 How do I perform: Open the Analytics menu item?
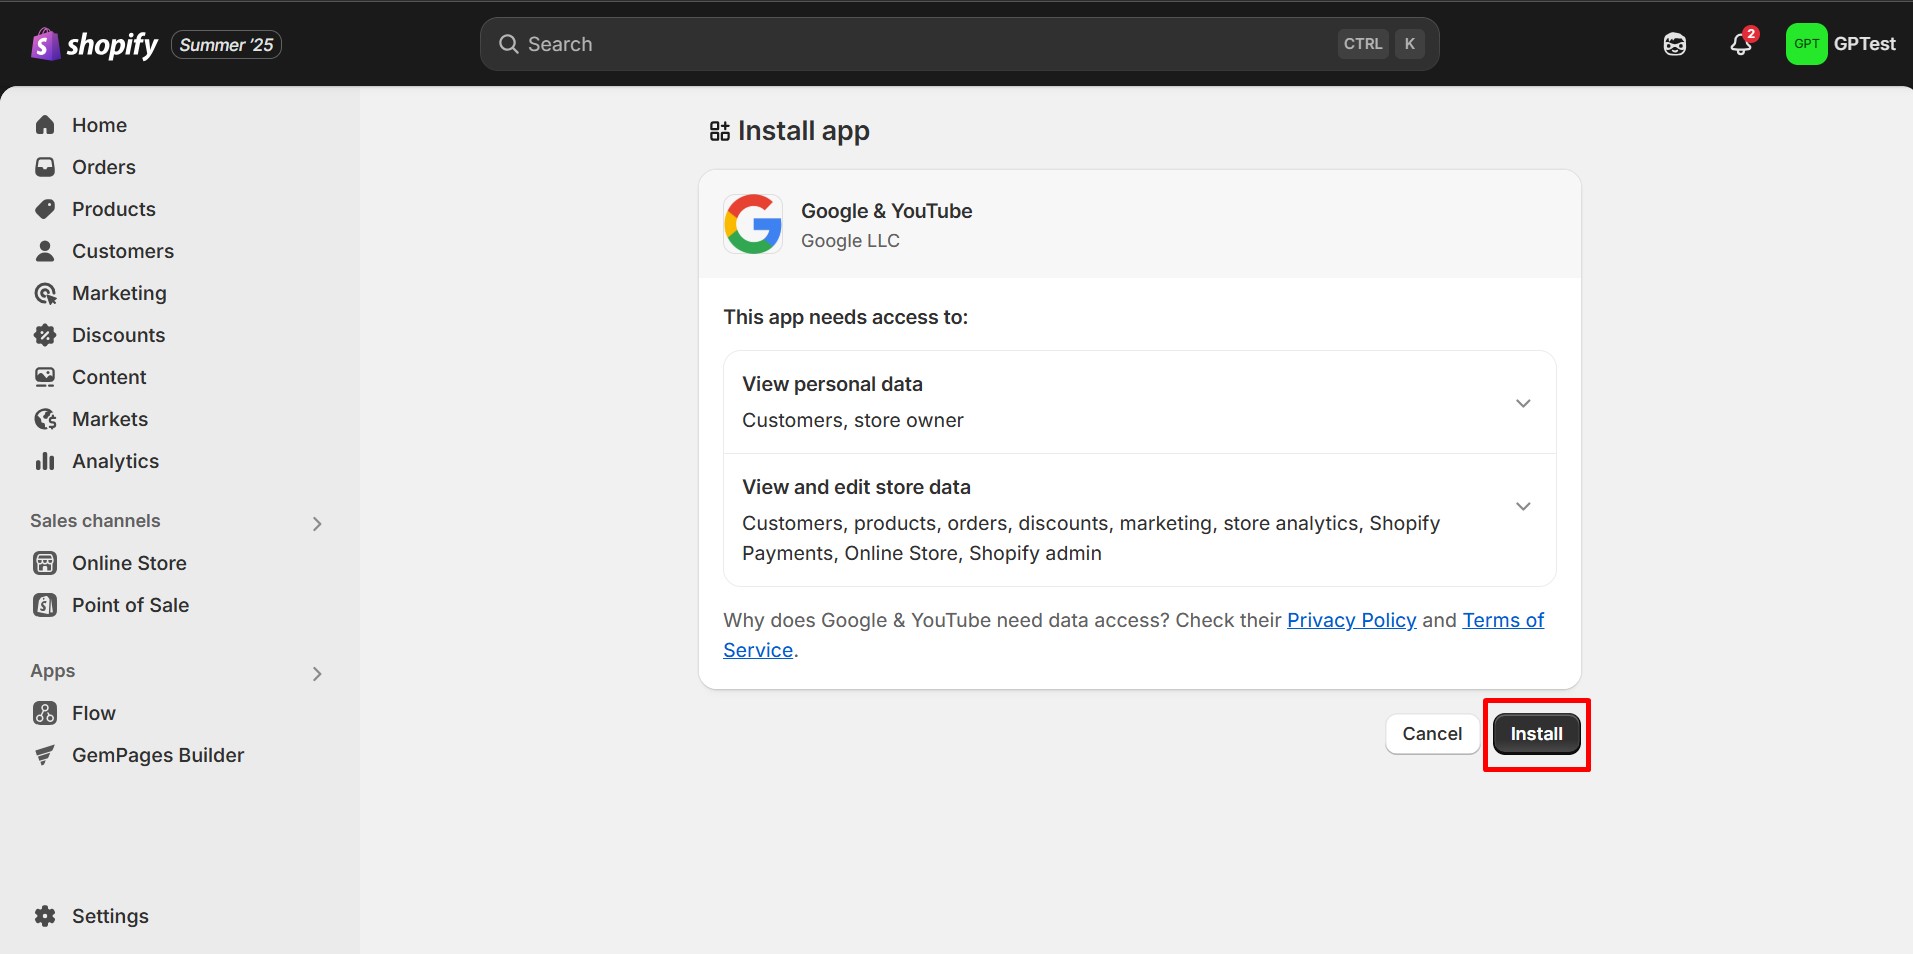pos(115,461)
